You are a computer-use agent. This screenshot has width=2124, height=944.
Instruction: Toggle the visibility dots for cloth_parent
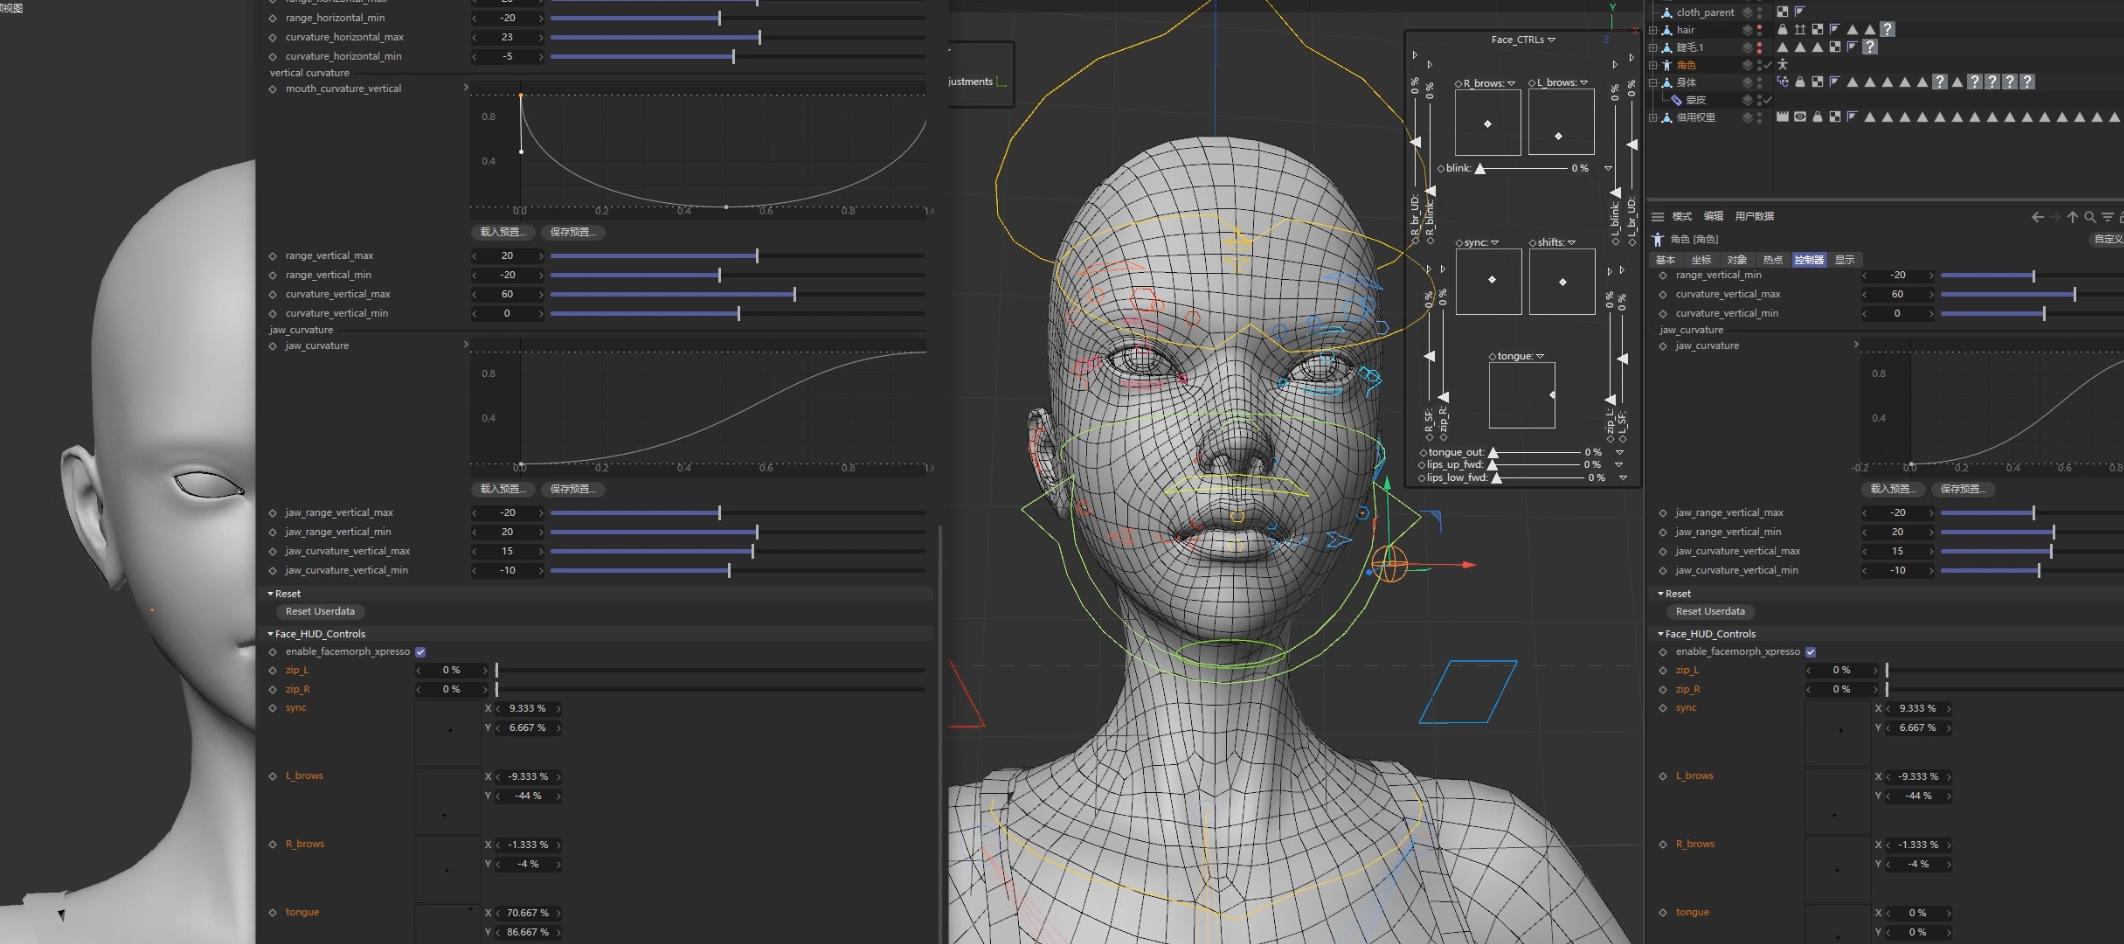pyautogui.click(x=1760, y=12)
